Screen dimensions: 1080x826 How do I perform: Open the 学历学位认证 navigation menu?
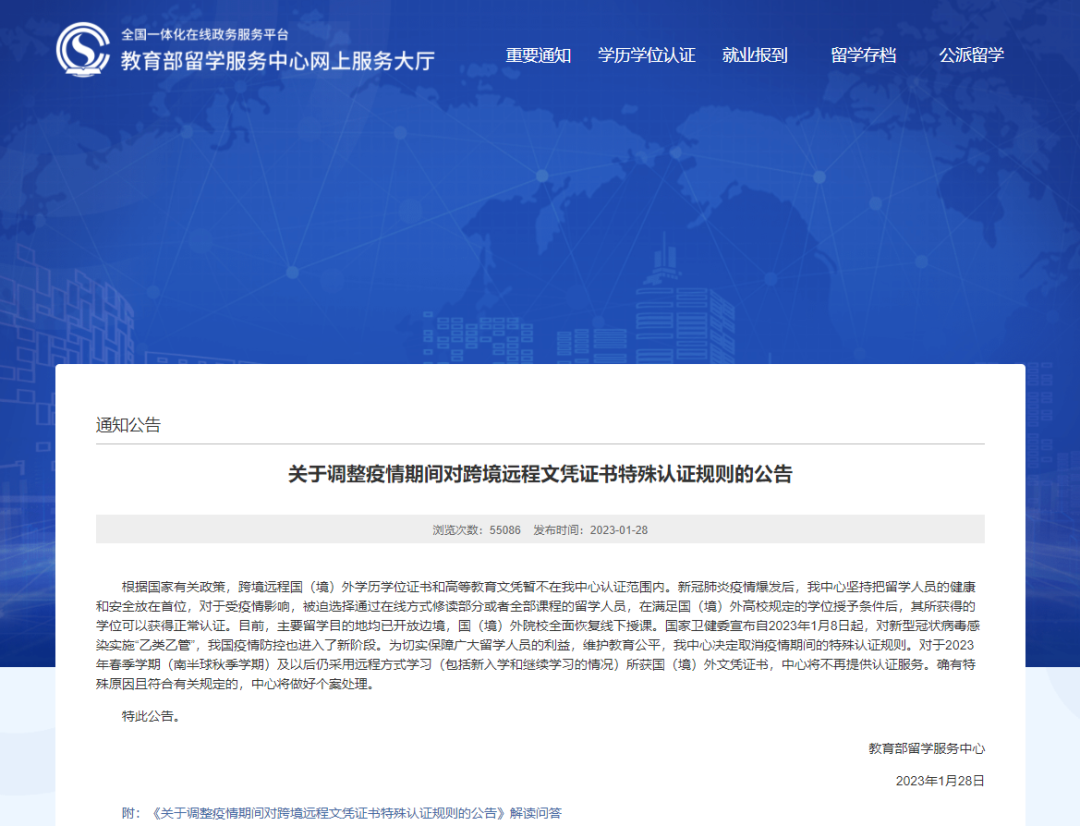point(645,56)
